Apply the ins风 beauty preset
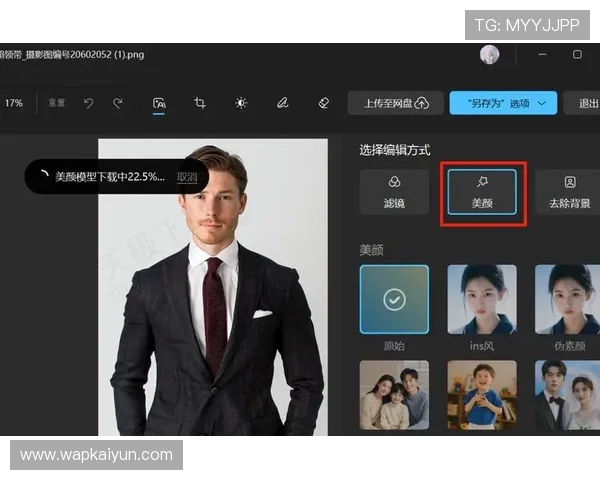 [x=482, y=299]
